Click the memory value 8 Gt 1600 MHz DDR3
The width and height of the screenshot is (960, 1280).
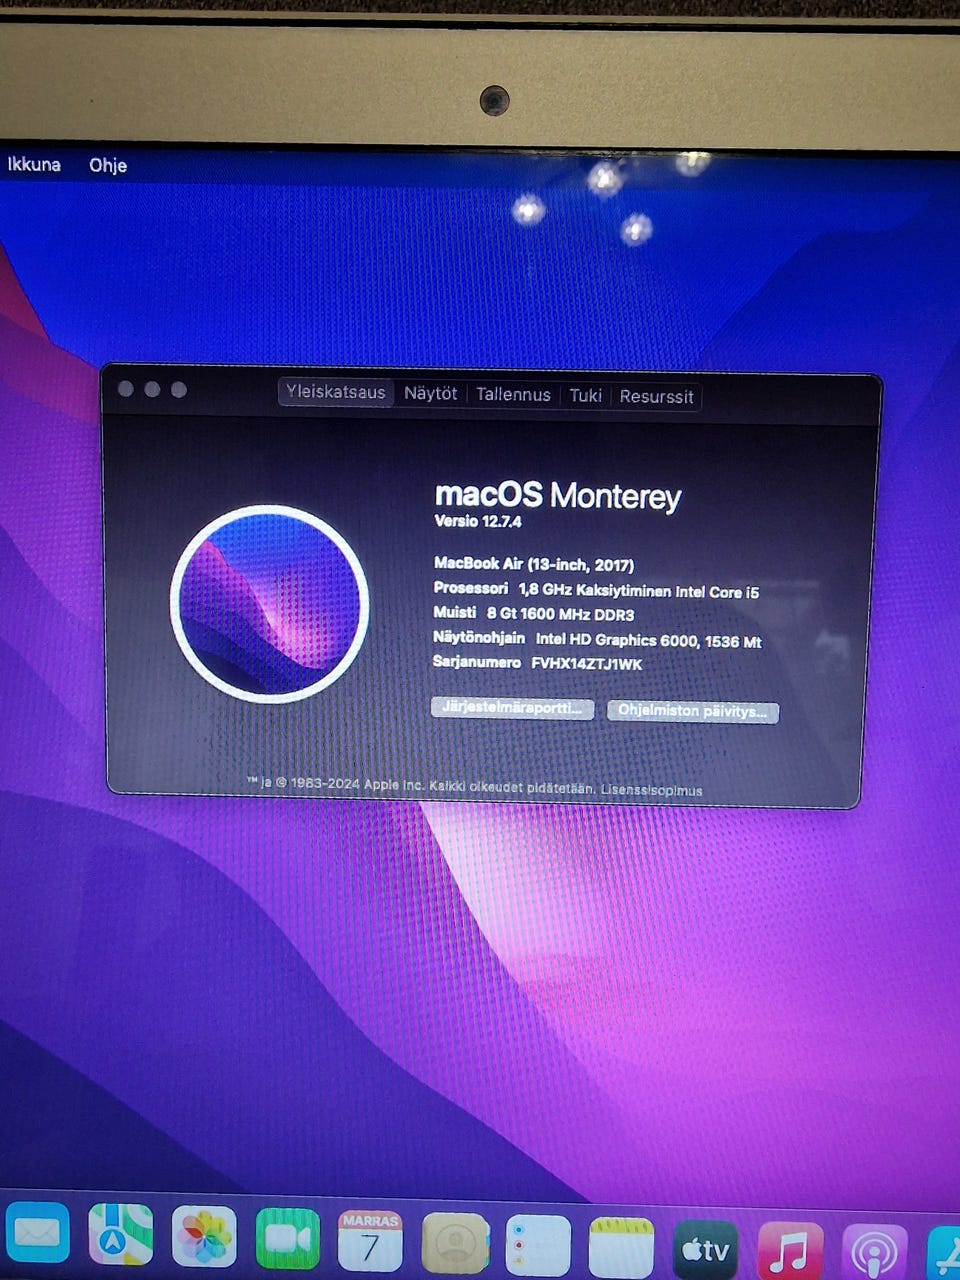tap(560, 614)
